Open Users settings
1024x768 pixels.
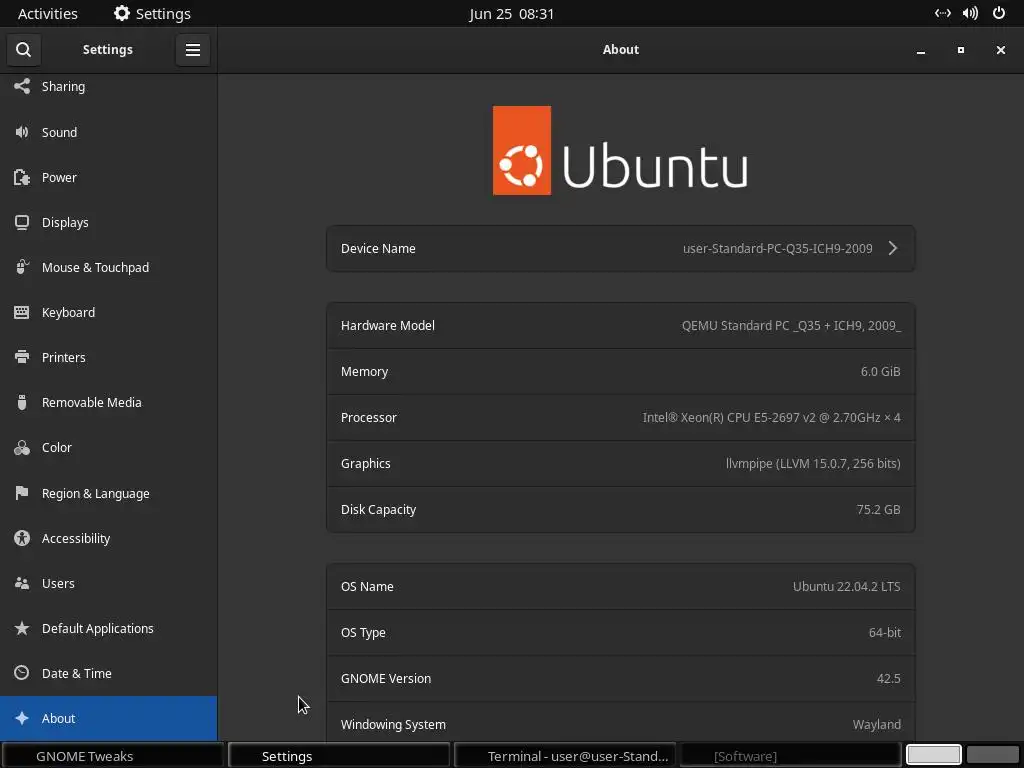(108, 583)
